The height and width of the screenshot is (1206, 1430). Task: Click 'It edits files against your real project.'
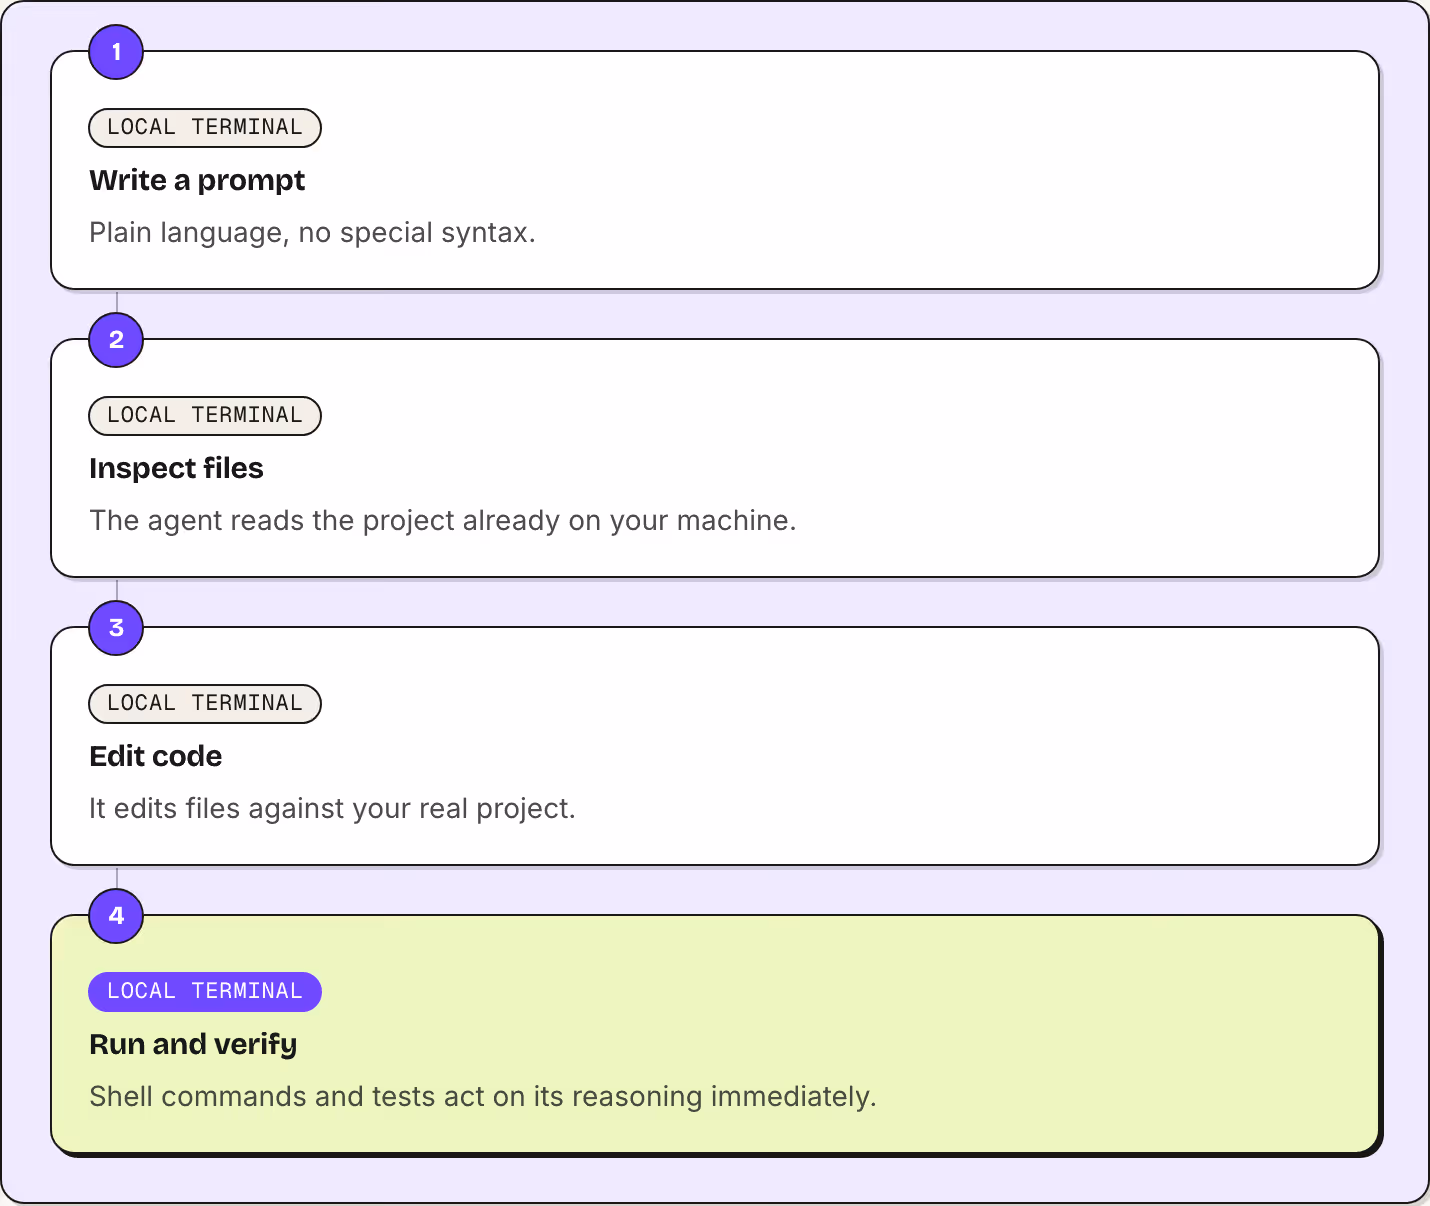pos(332,809)
